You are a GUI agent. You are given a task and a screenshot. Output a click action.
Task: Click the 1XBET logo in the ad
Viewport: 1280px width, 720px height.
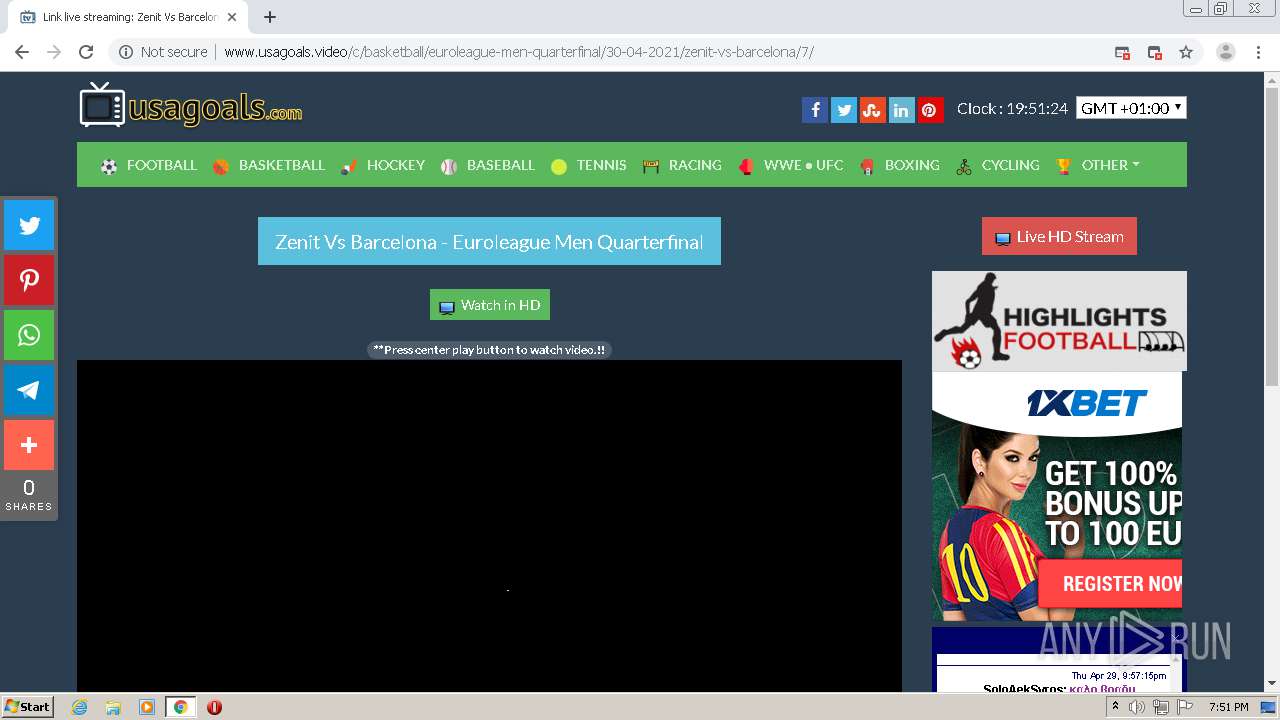[x=1086, y=403]
